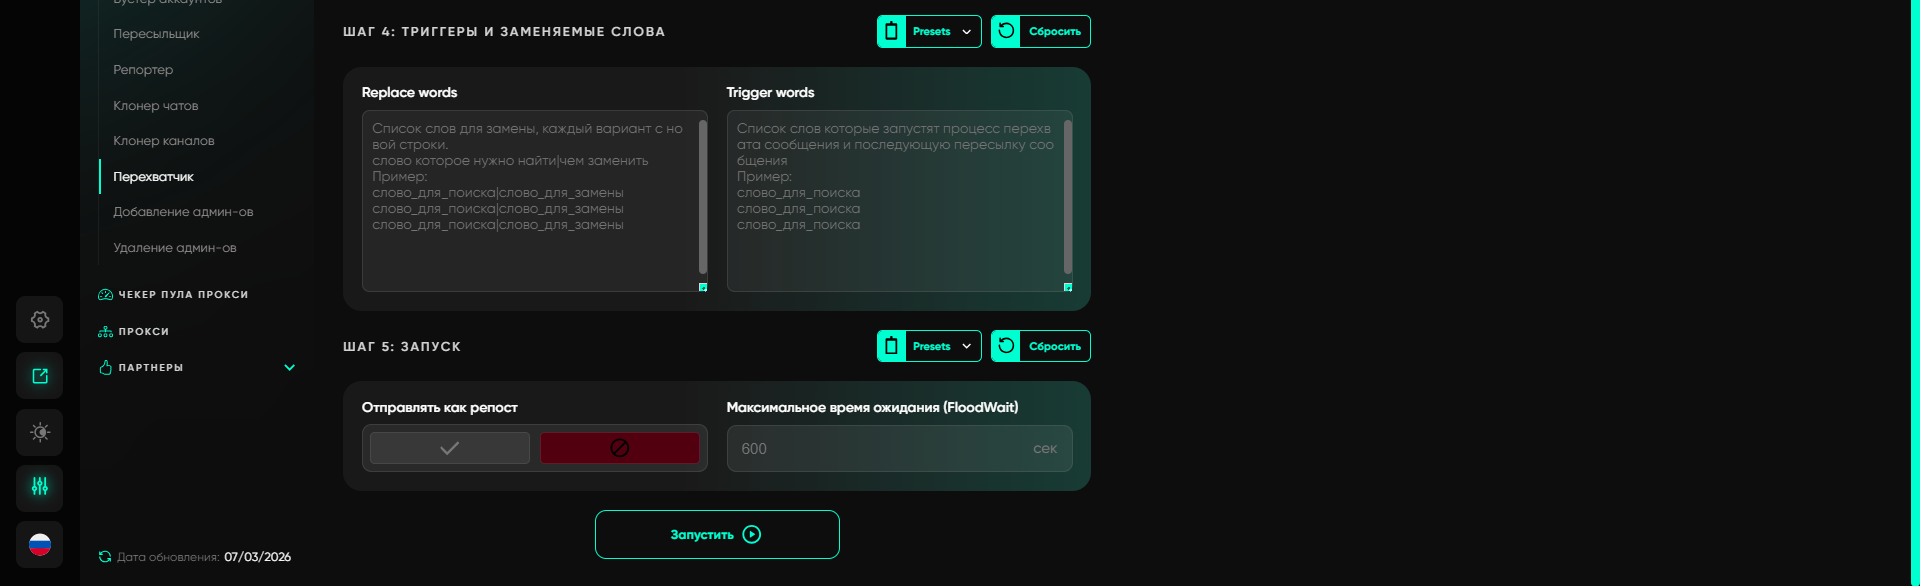Click the reset arrow icon in Step 5
Image resolution: width=1920 pixels, height=586 pixels.
1006,346
